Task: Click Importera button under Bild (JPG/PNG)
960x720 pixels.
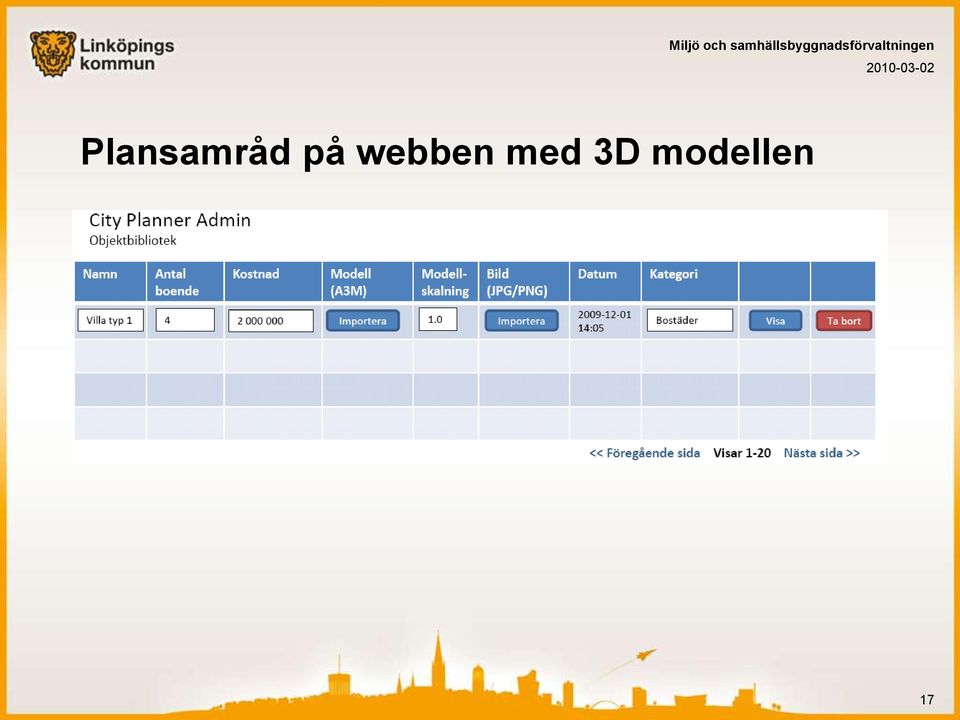Action: tap(521, 320)
